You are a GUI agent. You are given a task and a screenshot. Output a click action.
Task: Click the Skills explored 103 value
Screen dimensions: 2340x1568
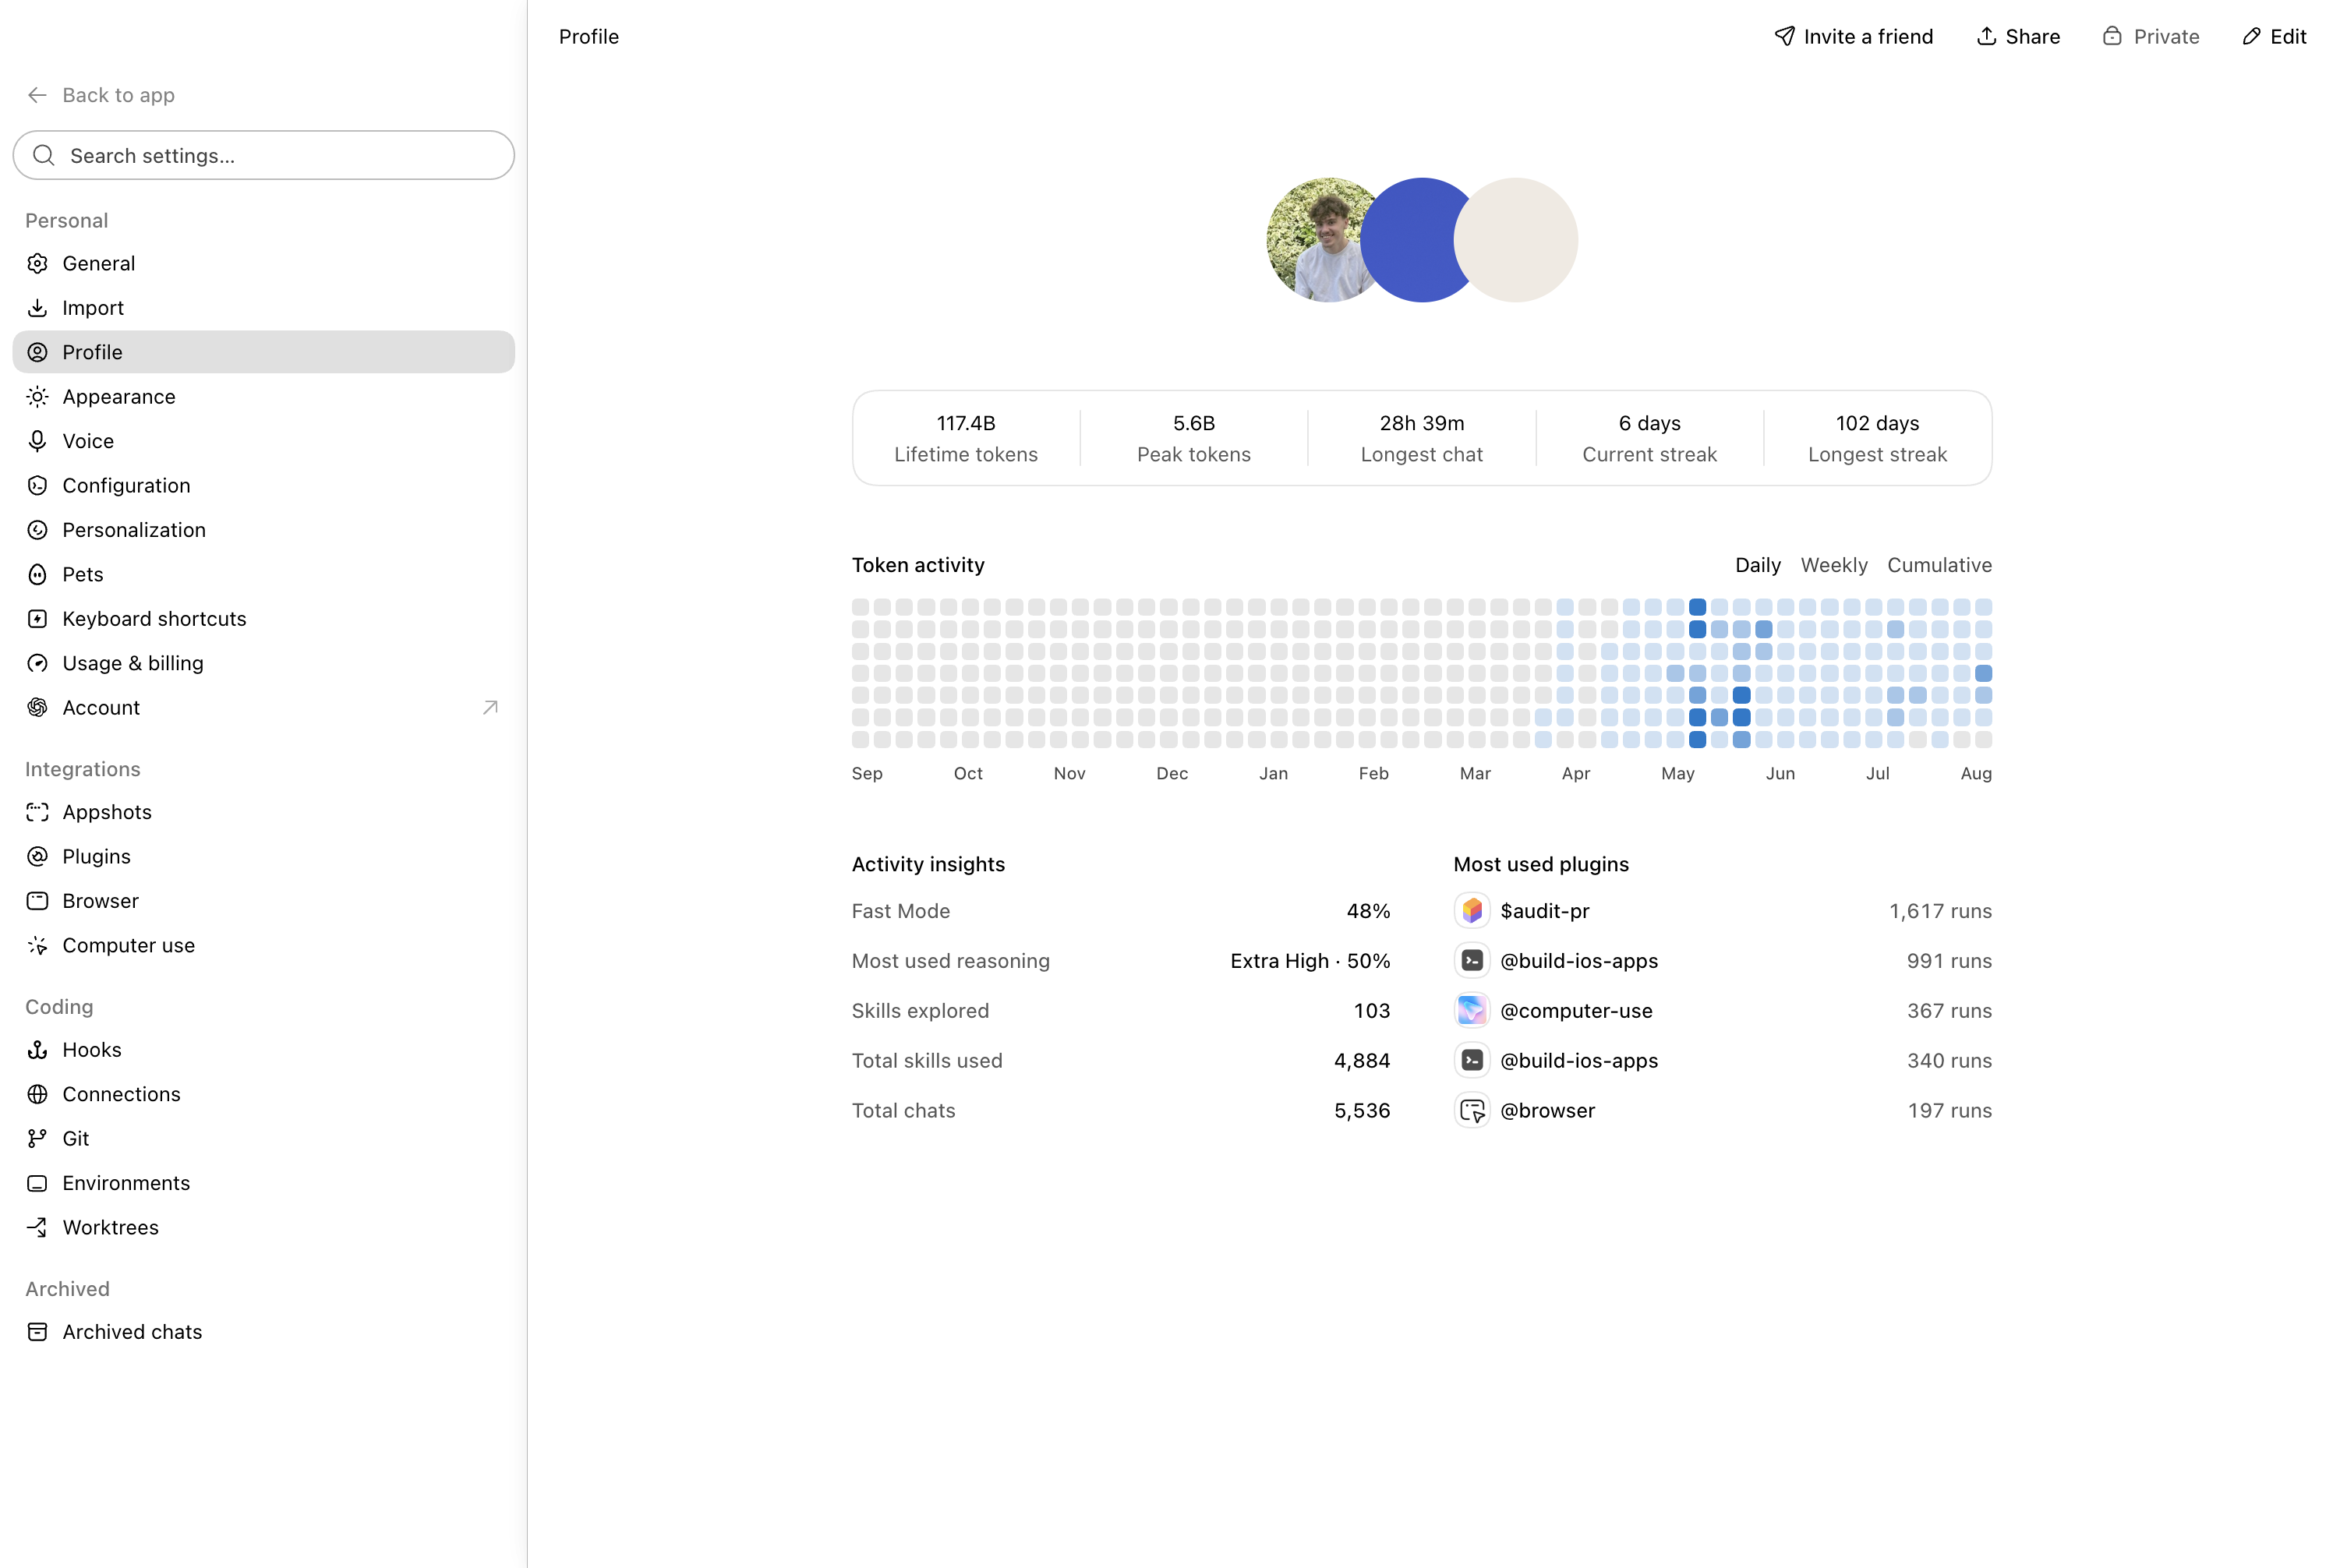[1372, 1011]
